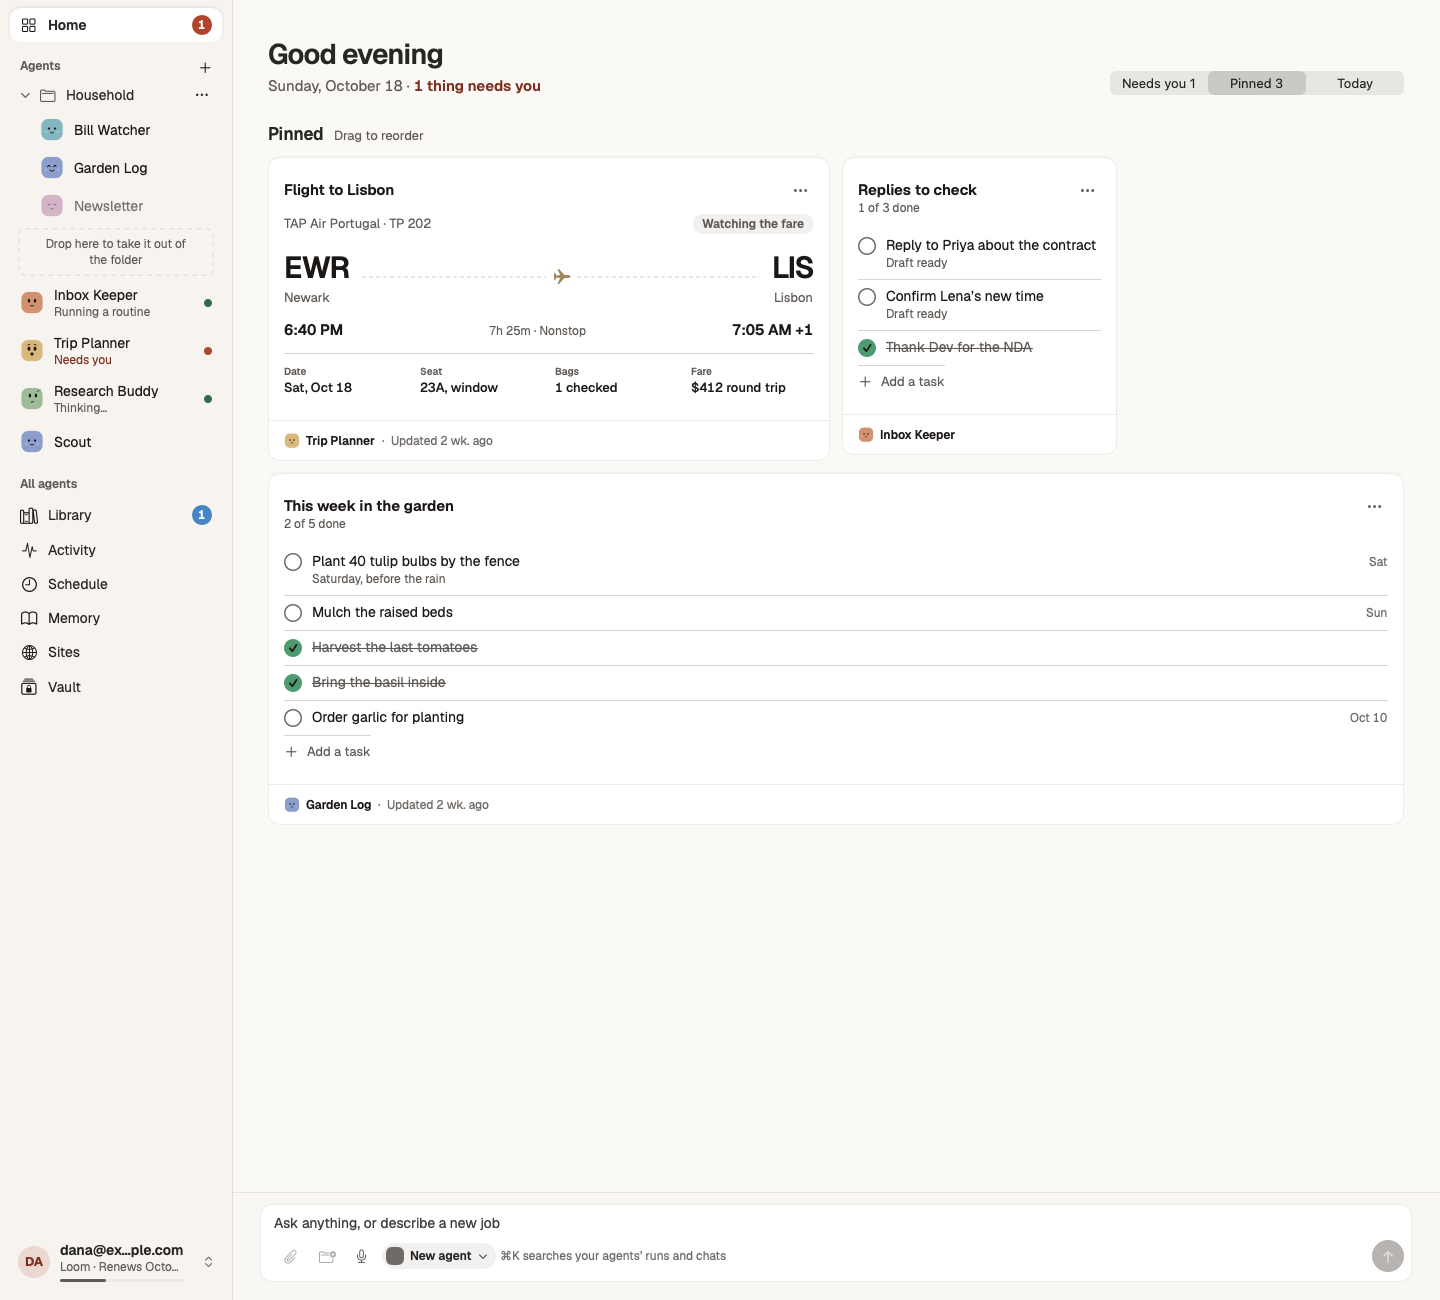Uncheck Harvest the last tomatoes task

293,648
